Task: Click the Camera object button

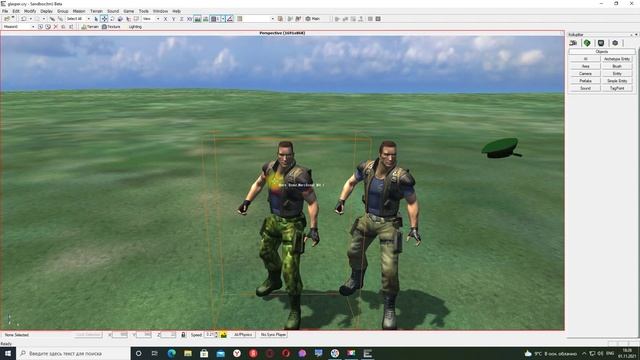Action: coord(585,73)
